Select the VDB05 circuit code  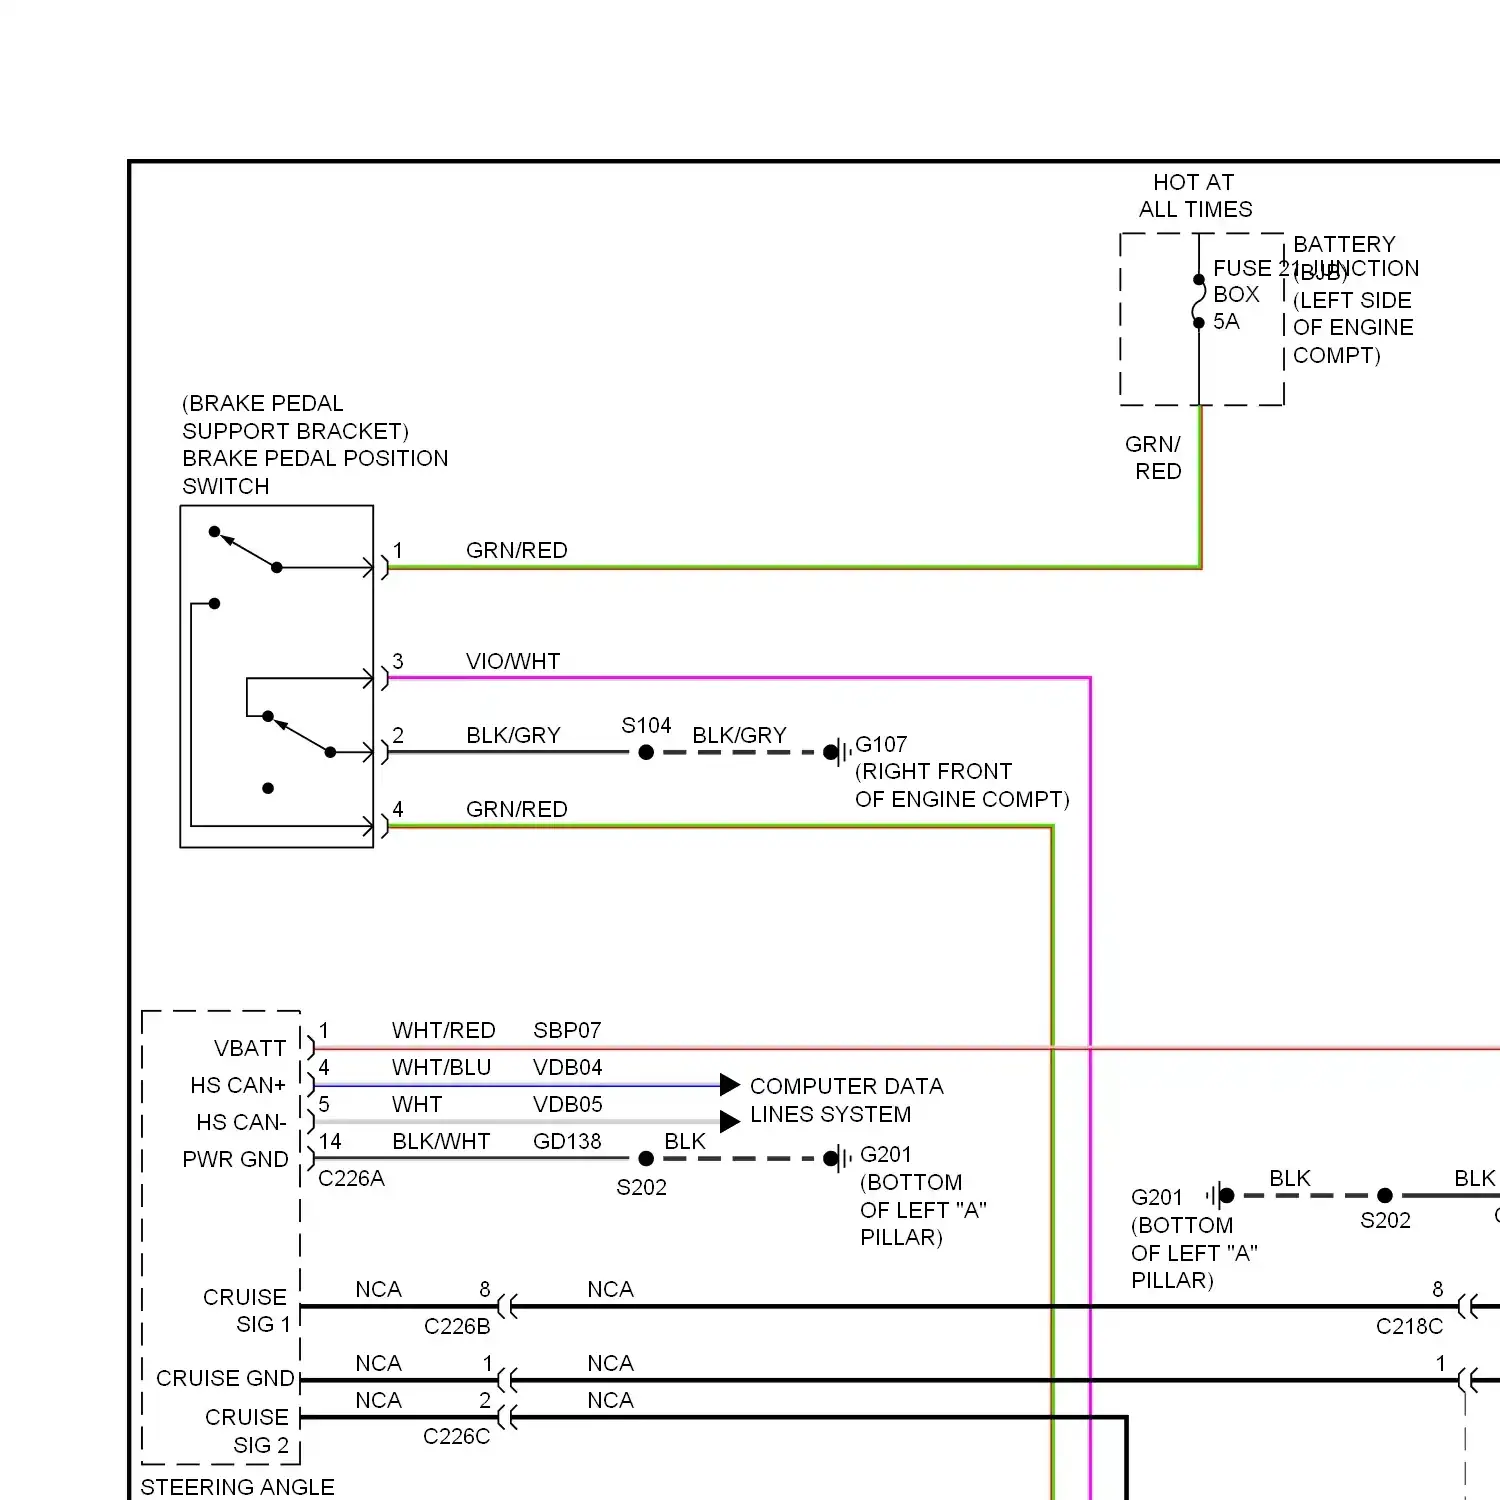tap(567, 1104)
